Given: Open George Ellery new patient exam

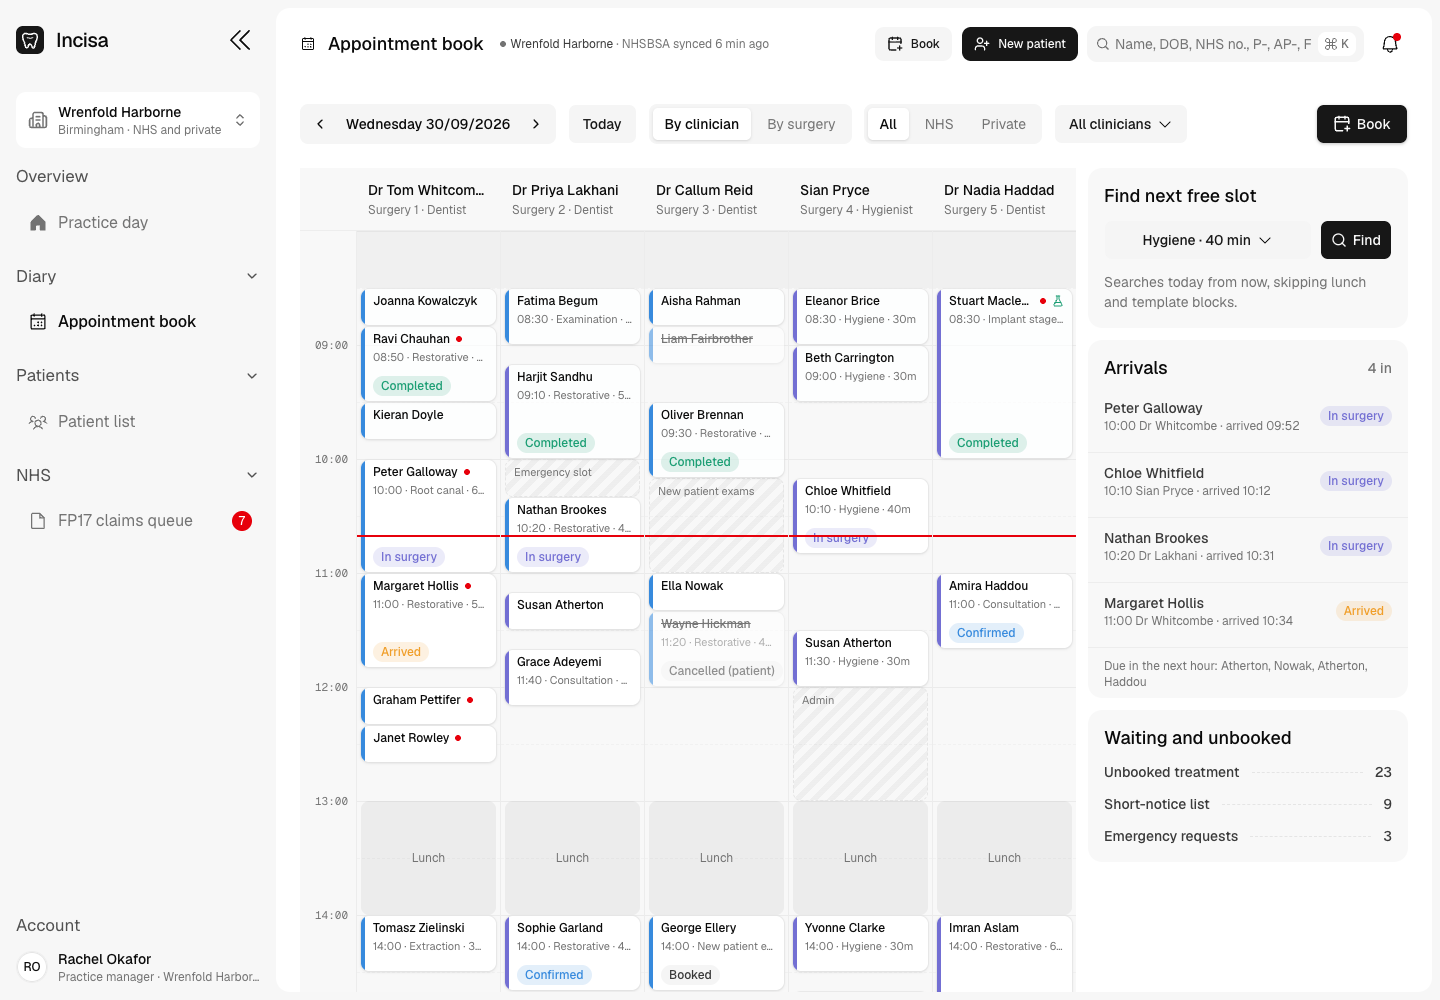Looking at the screenshot, I should tap(717, 953).
